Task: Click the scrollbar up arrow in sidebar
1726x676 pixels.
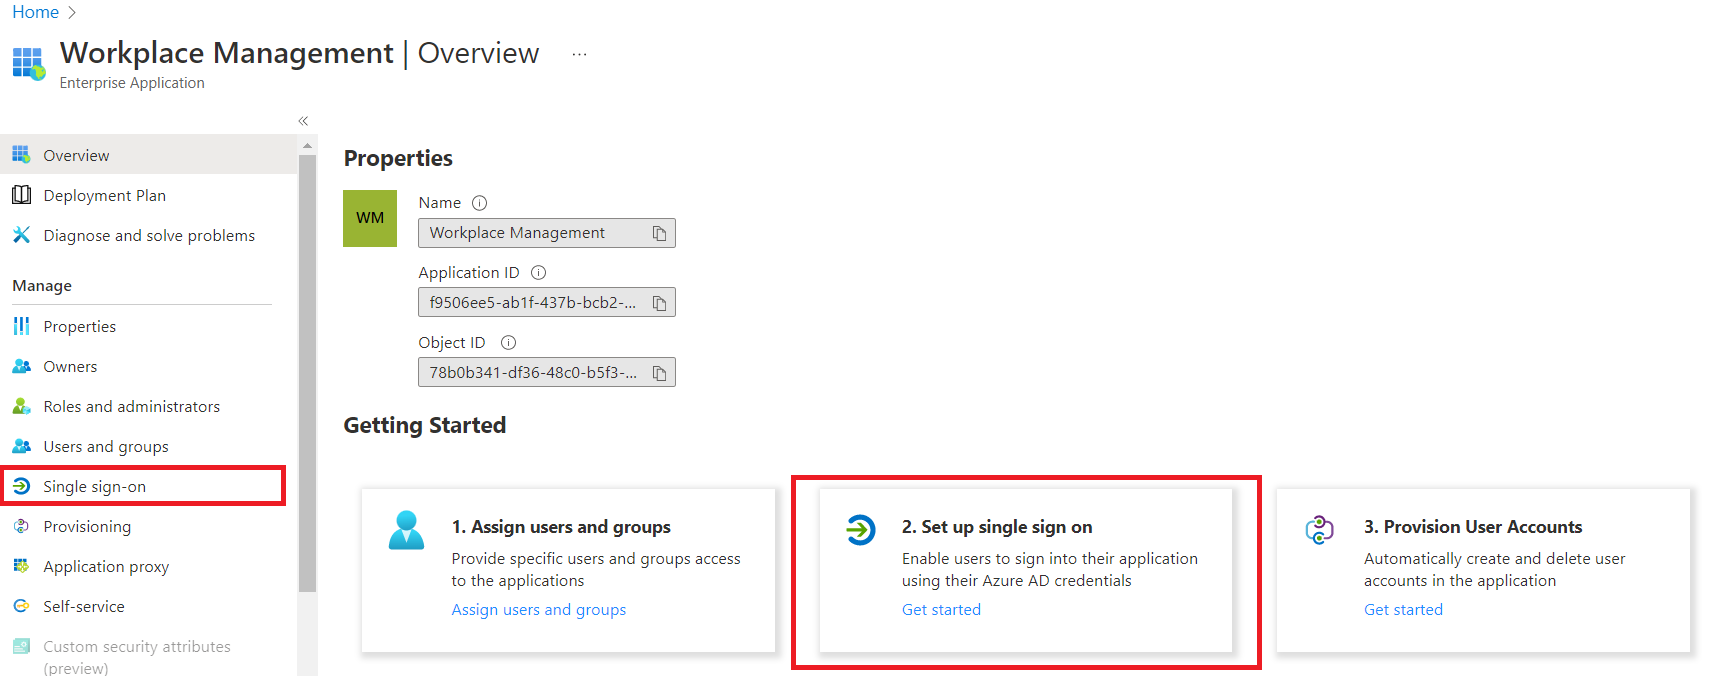Action: coord(307,146)
